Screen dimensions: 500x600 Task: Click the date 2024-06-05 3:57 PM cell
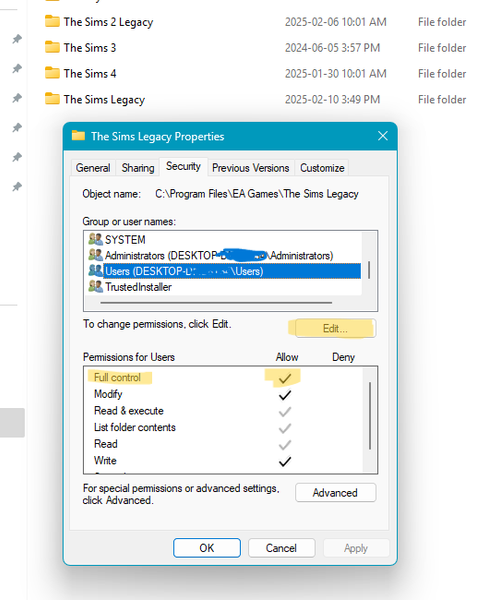click(x=332, y=48)
